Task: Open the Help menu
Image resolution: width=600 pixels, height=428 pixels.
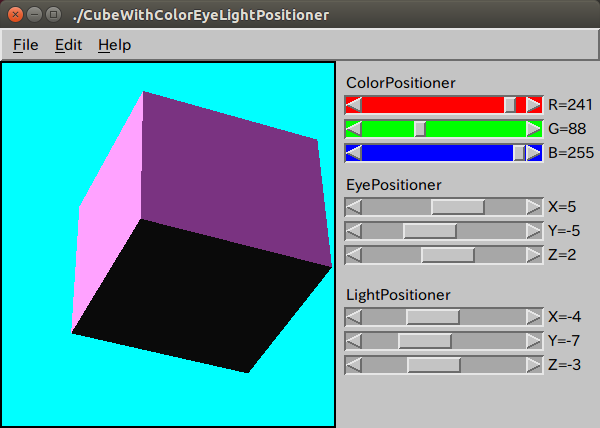Action: pyautogui.click(x=114, y=45)
